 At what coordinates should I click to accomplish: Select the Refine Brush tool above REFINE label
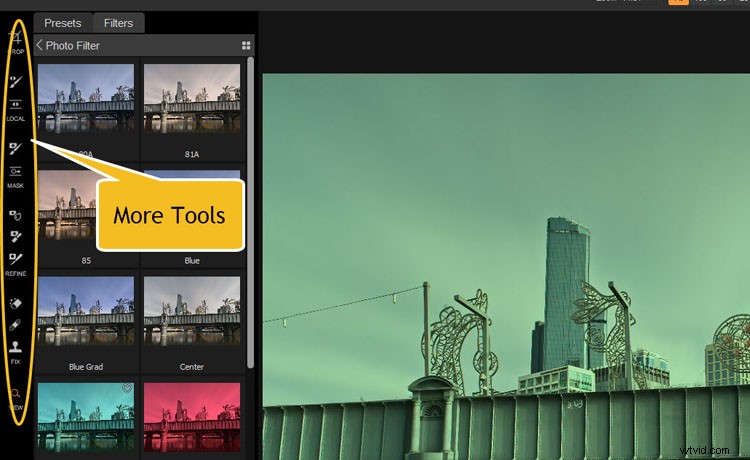click(x=15, y=259)
